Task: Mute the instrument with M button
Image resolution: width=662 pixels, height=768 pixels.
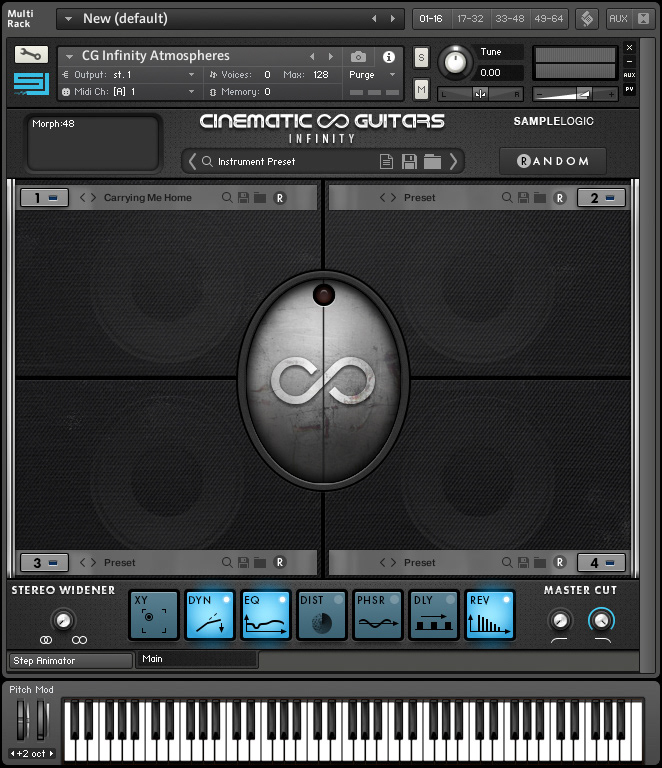Action: pos(421,90)
